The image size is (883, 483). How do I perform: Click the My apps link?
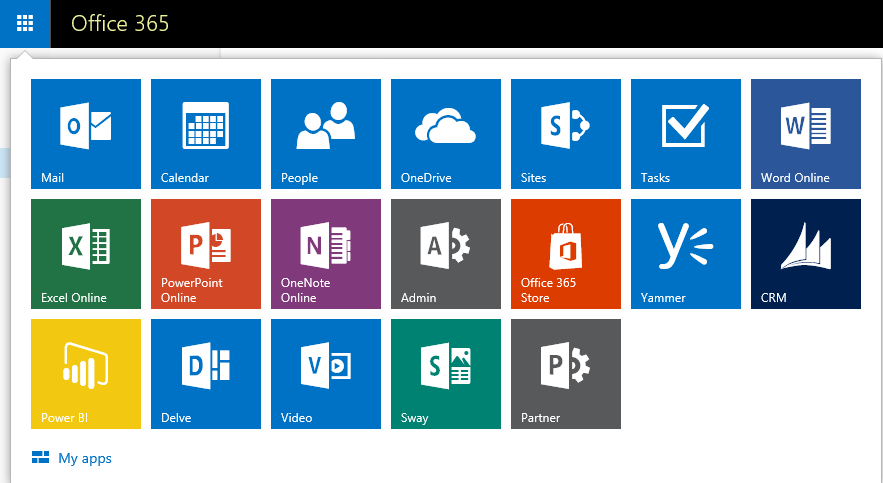(72, 458)
